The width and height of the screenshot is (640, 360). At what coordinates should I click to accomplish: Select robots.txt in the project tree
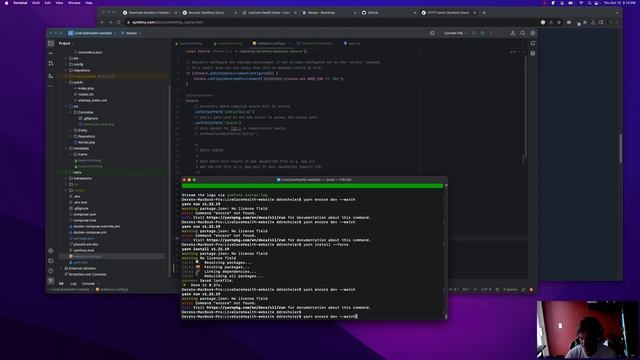(x=85, y=94)
